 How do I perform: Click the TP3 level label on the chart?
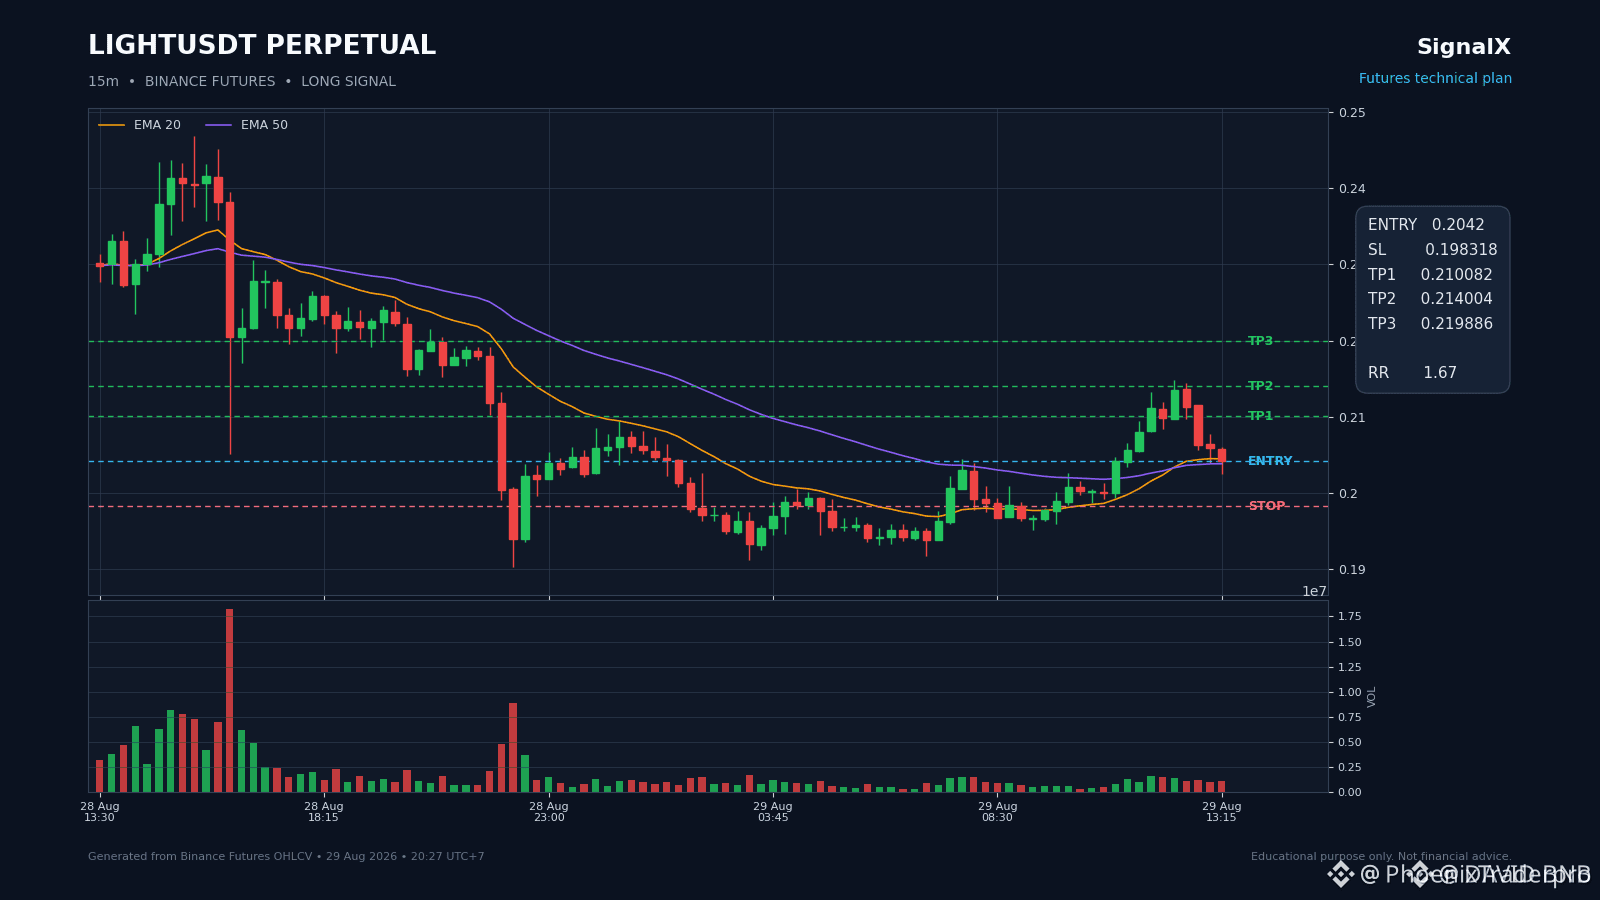click(1260, 341)
